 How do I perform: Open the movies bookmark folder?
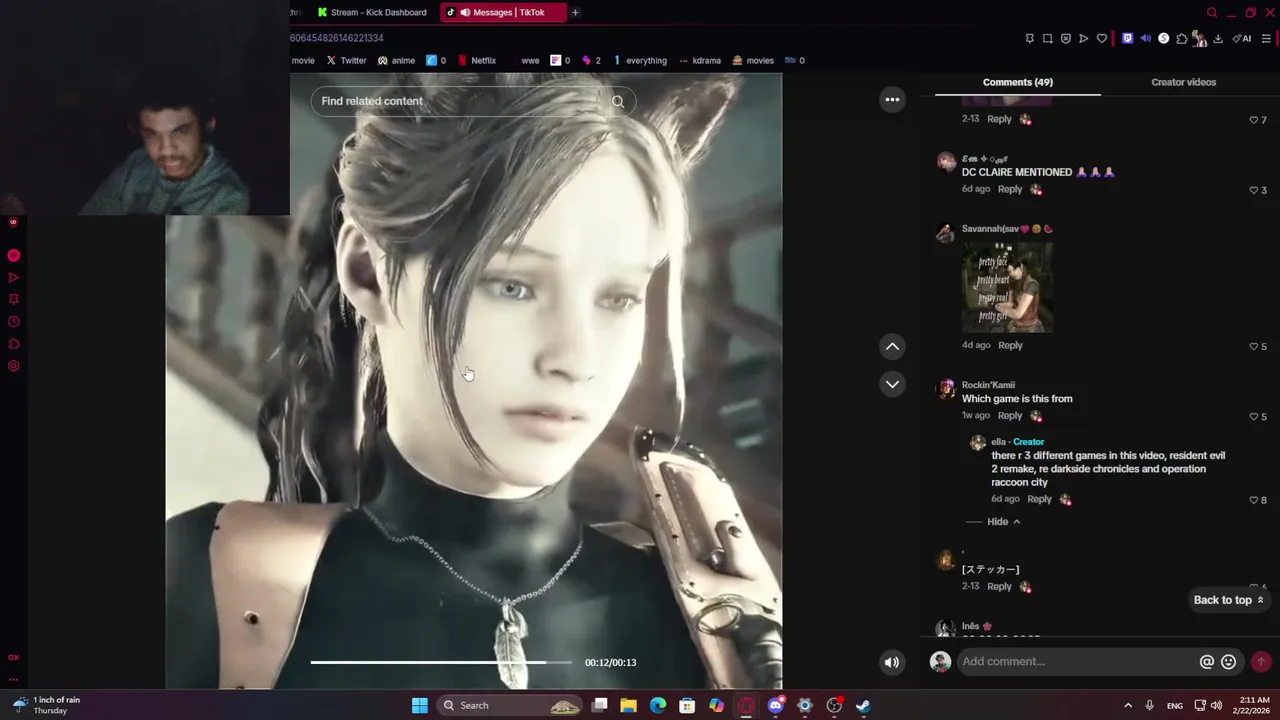coord(753,60)
